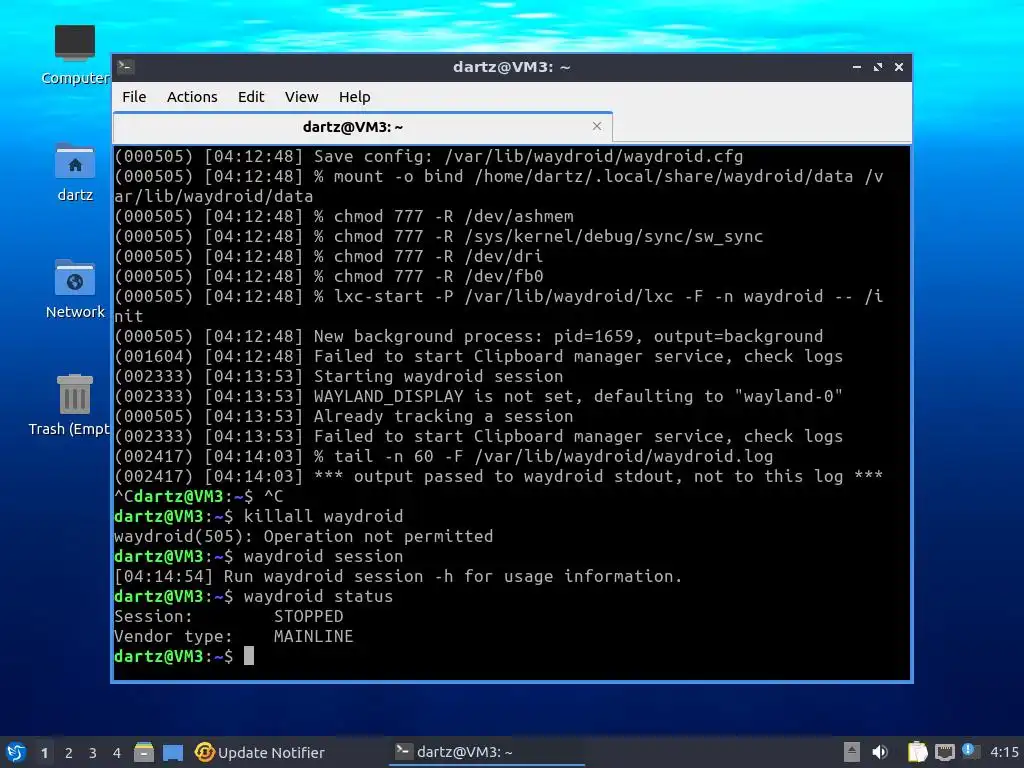Click the show desktop icon in the taskbar
The height and width of the screenshot is (768, 1024).
[x=173, y=752]
